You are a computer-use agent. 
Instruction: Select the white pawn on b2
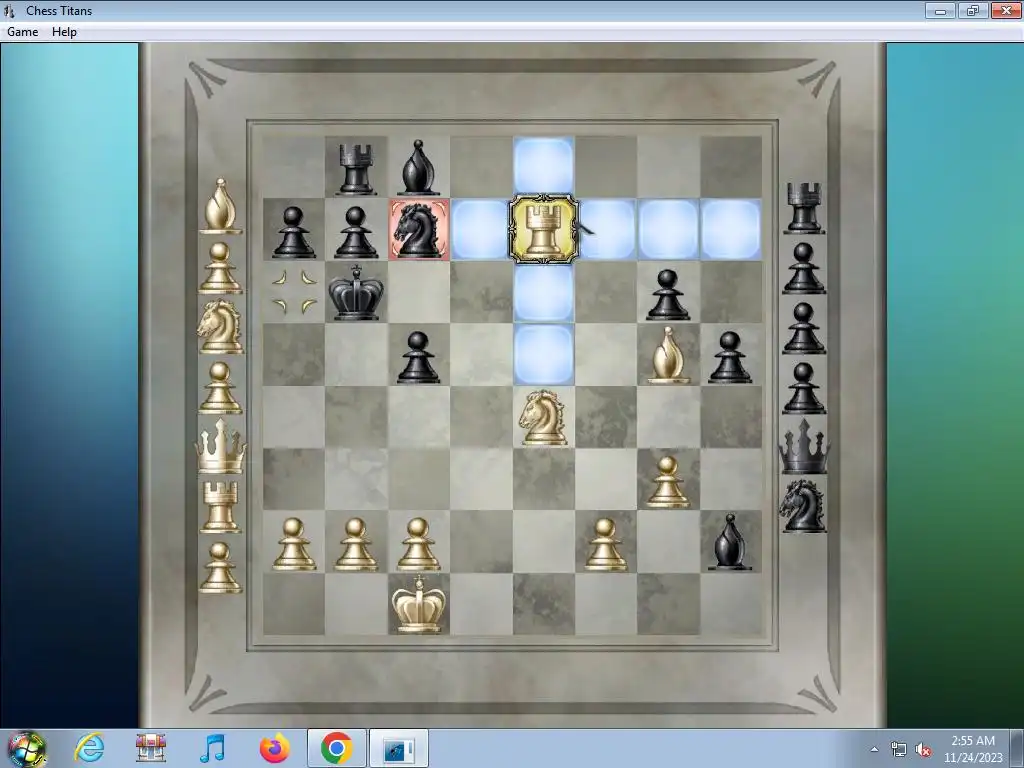(356, 544)
